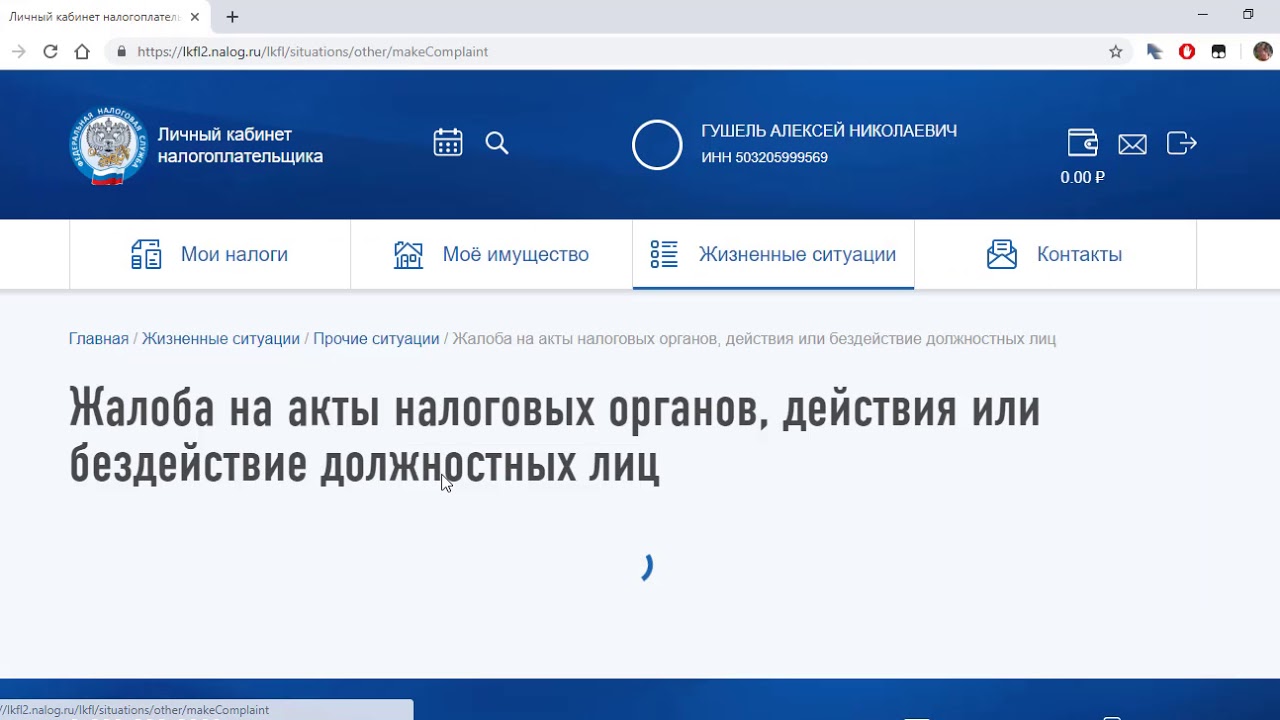Screen dimensions: 1280x720
Task: Open the search magnifier icon
Action: click(497, 143)
